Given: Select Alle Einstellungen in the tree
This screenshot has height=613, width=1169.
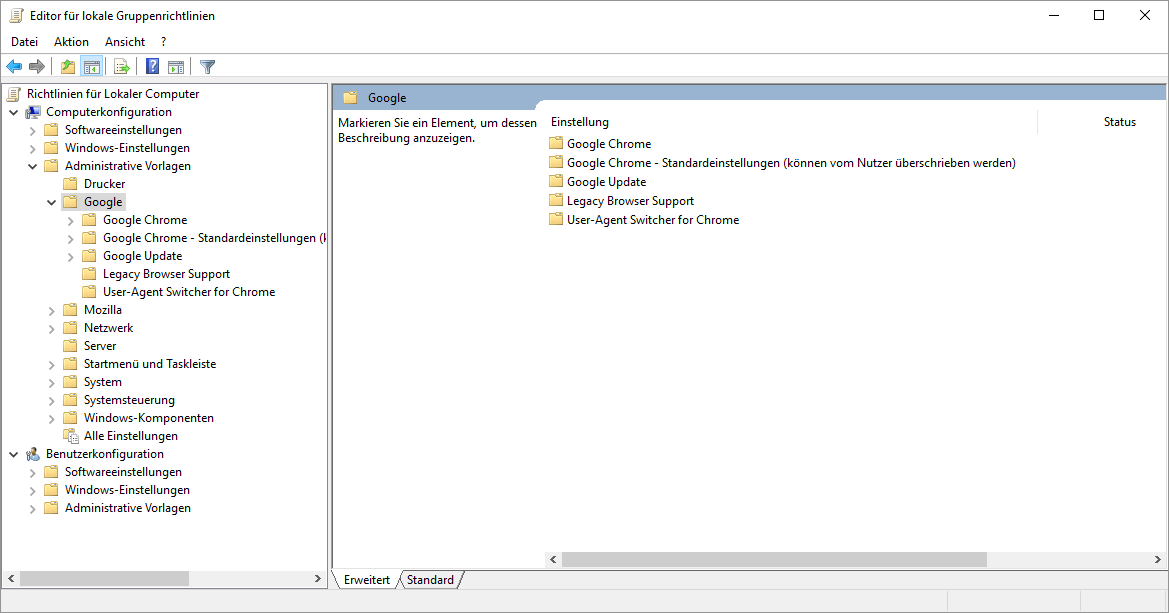Looking at the screenshot, I should tap(130, 436).
